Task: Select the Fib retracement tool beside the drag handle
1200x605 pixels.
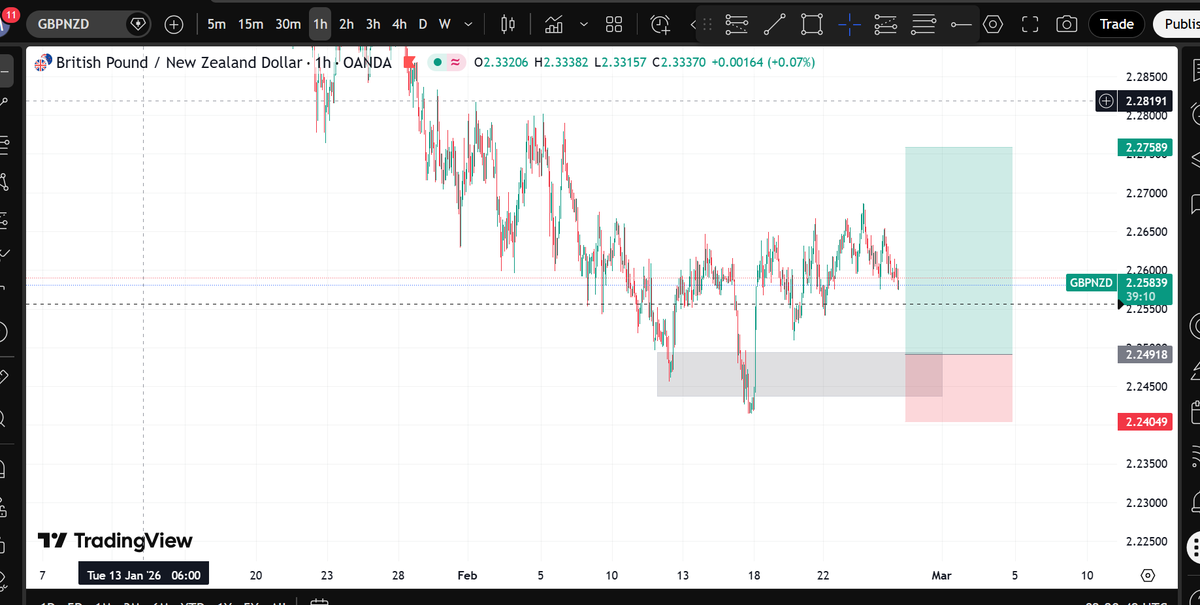Action: 737,23
